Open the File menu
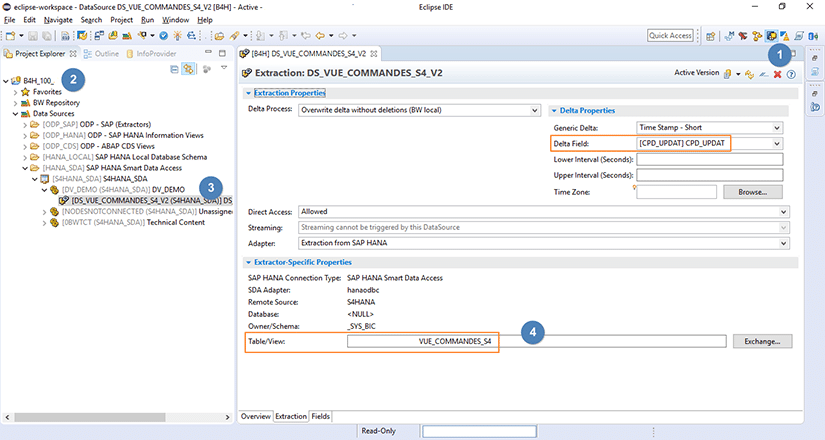Viewport: 825px width, 440px height. [9, 20]
